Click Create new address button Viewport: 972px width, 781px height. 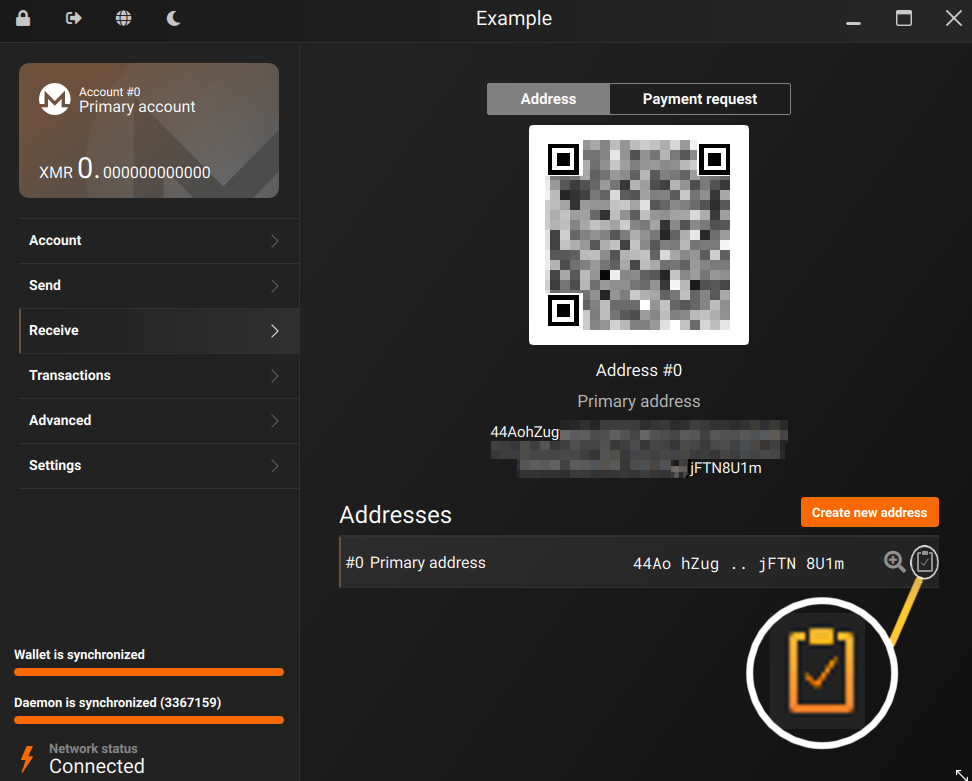click(x=869, y=513)
